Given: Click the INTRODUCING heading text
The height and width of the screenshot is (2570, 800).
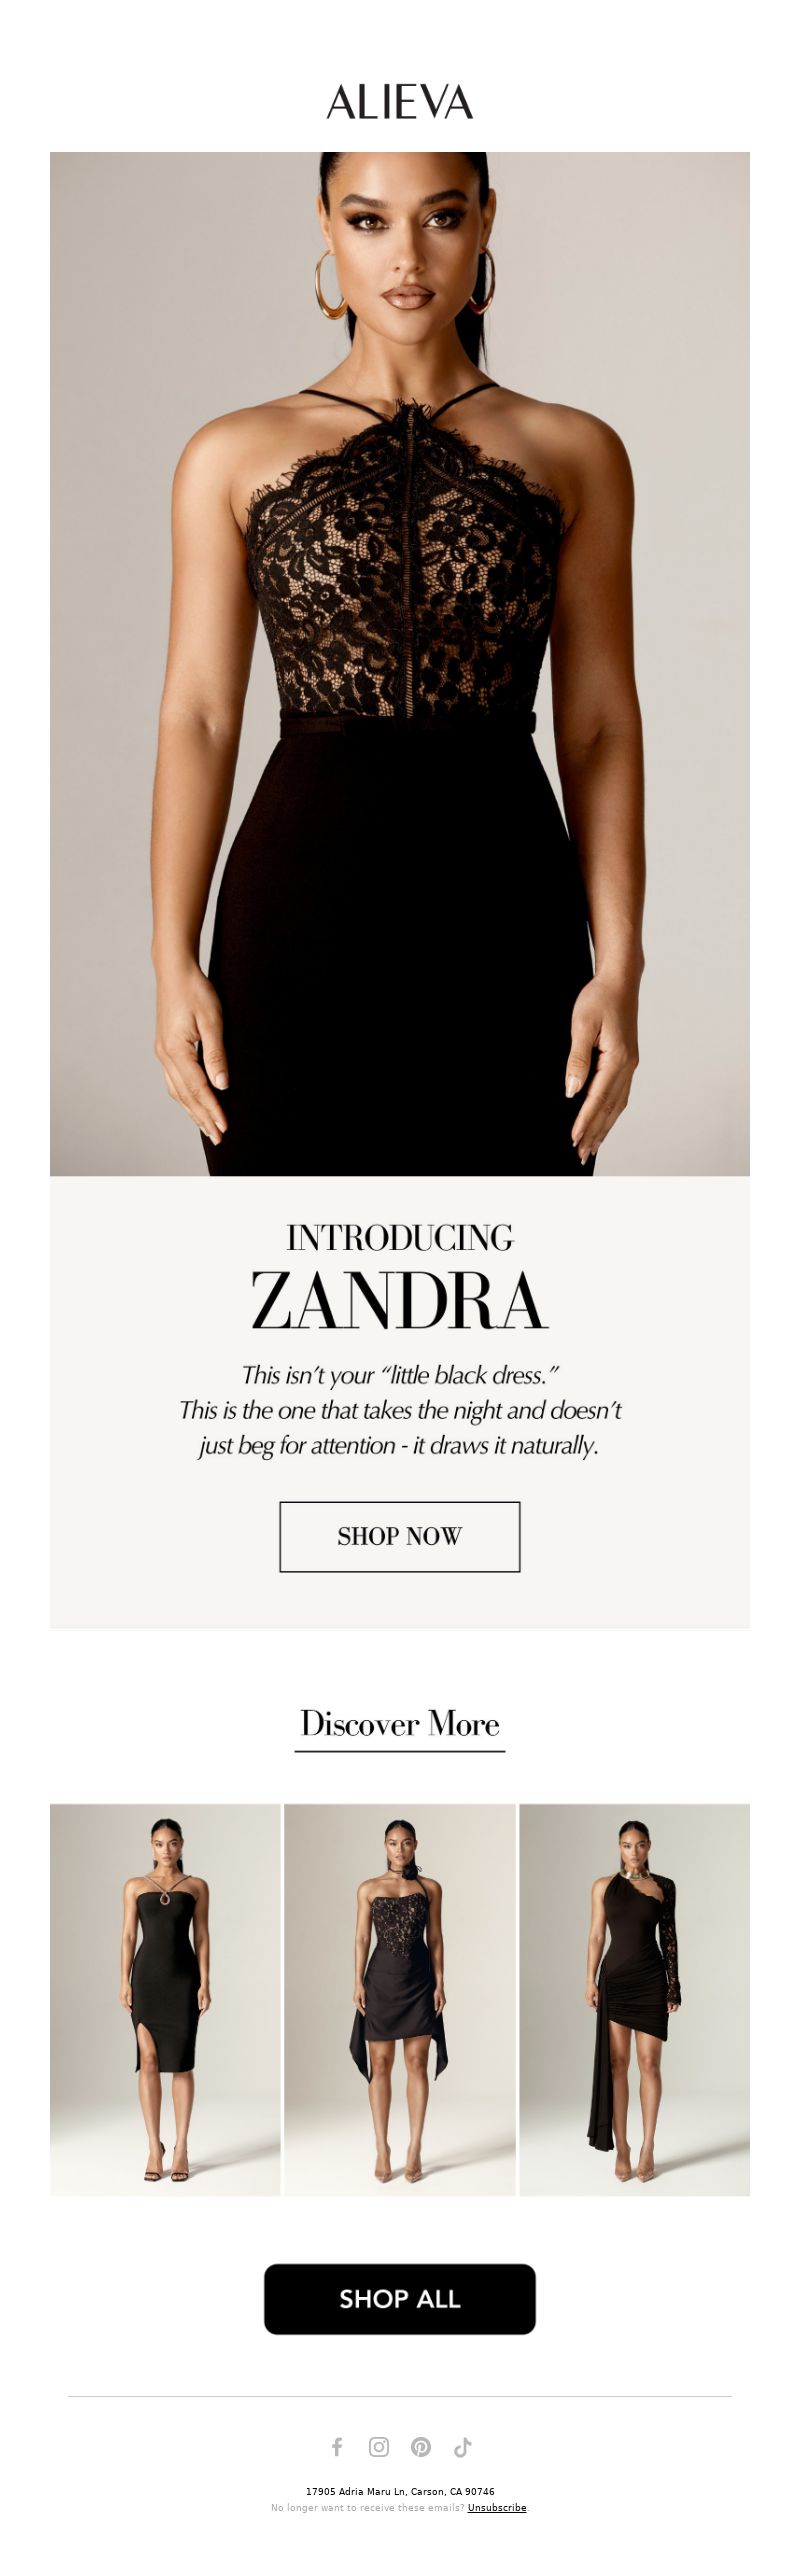Looking at the screenshot, I should click(x=400, y=1238).
